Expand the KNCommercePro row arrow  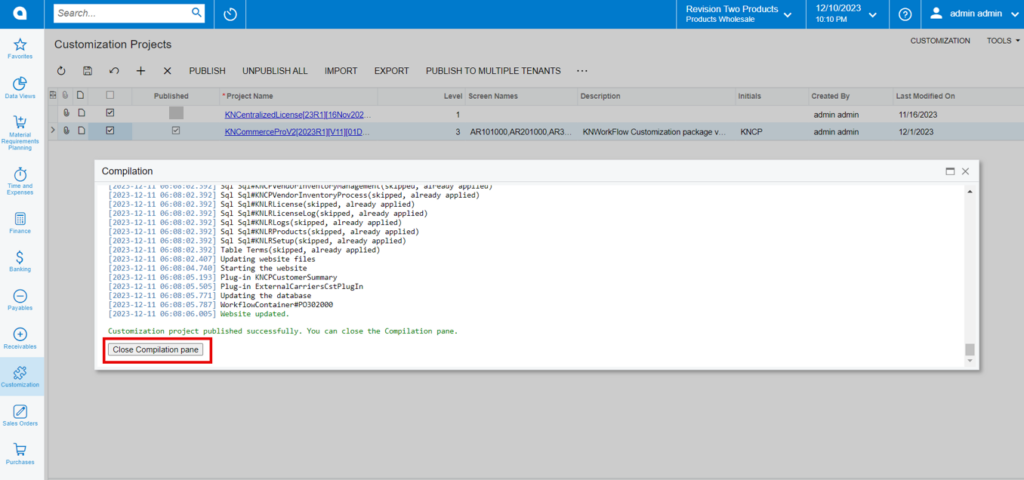coord(52,131)
